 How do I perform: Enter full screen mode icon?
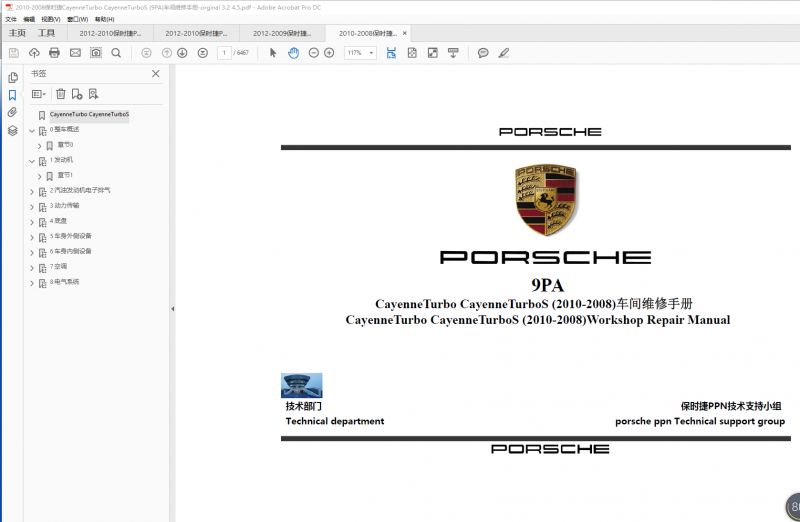(433, 53)
